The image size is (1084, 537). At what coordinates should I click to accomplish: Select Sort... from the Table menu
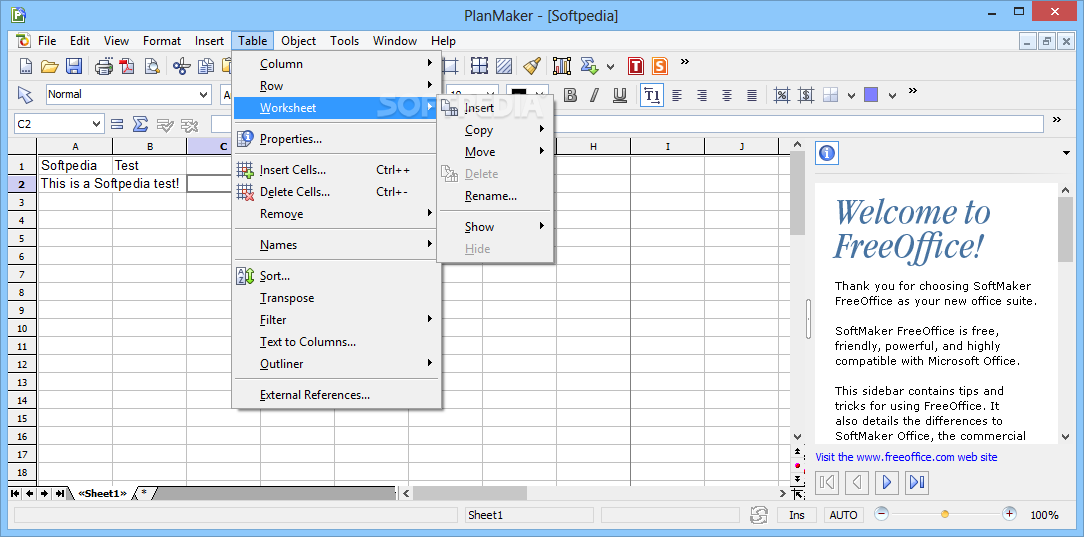pos(337,276)
